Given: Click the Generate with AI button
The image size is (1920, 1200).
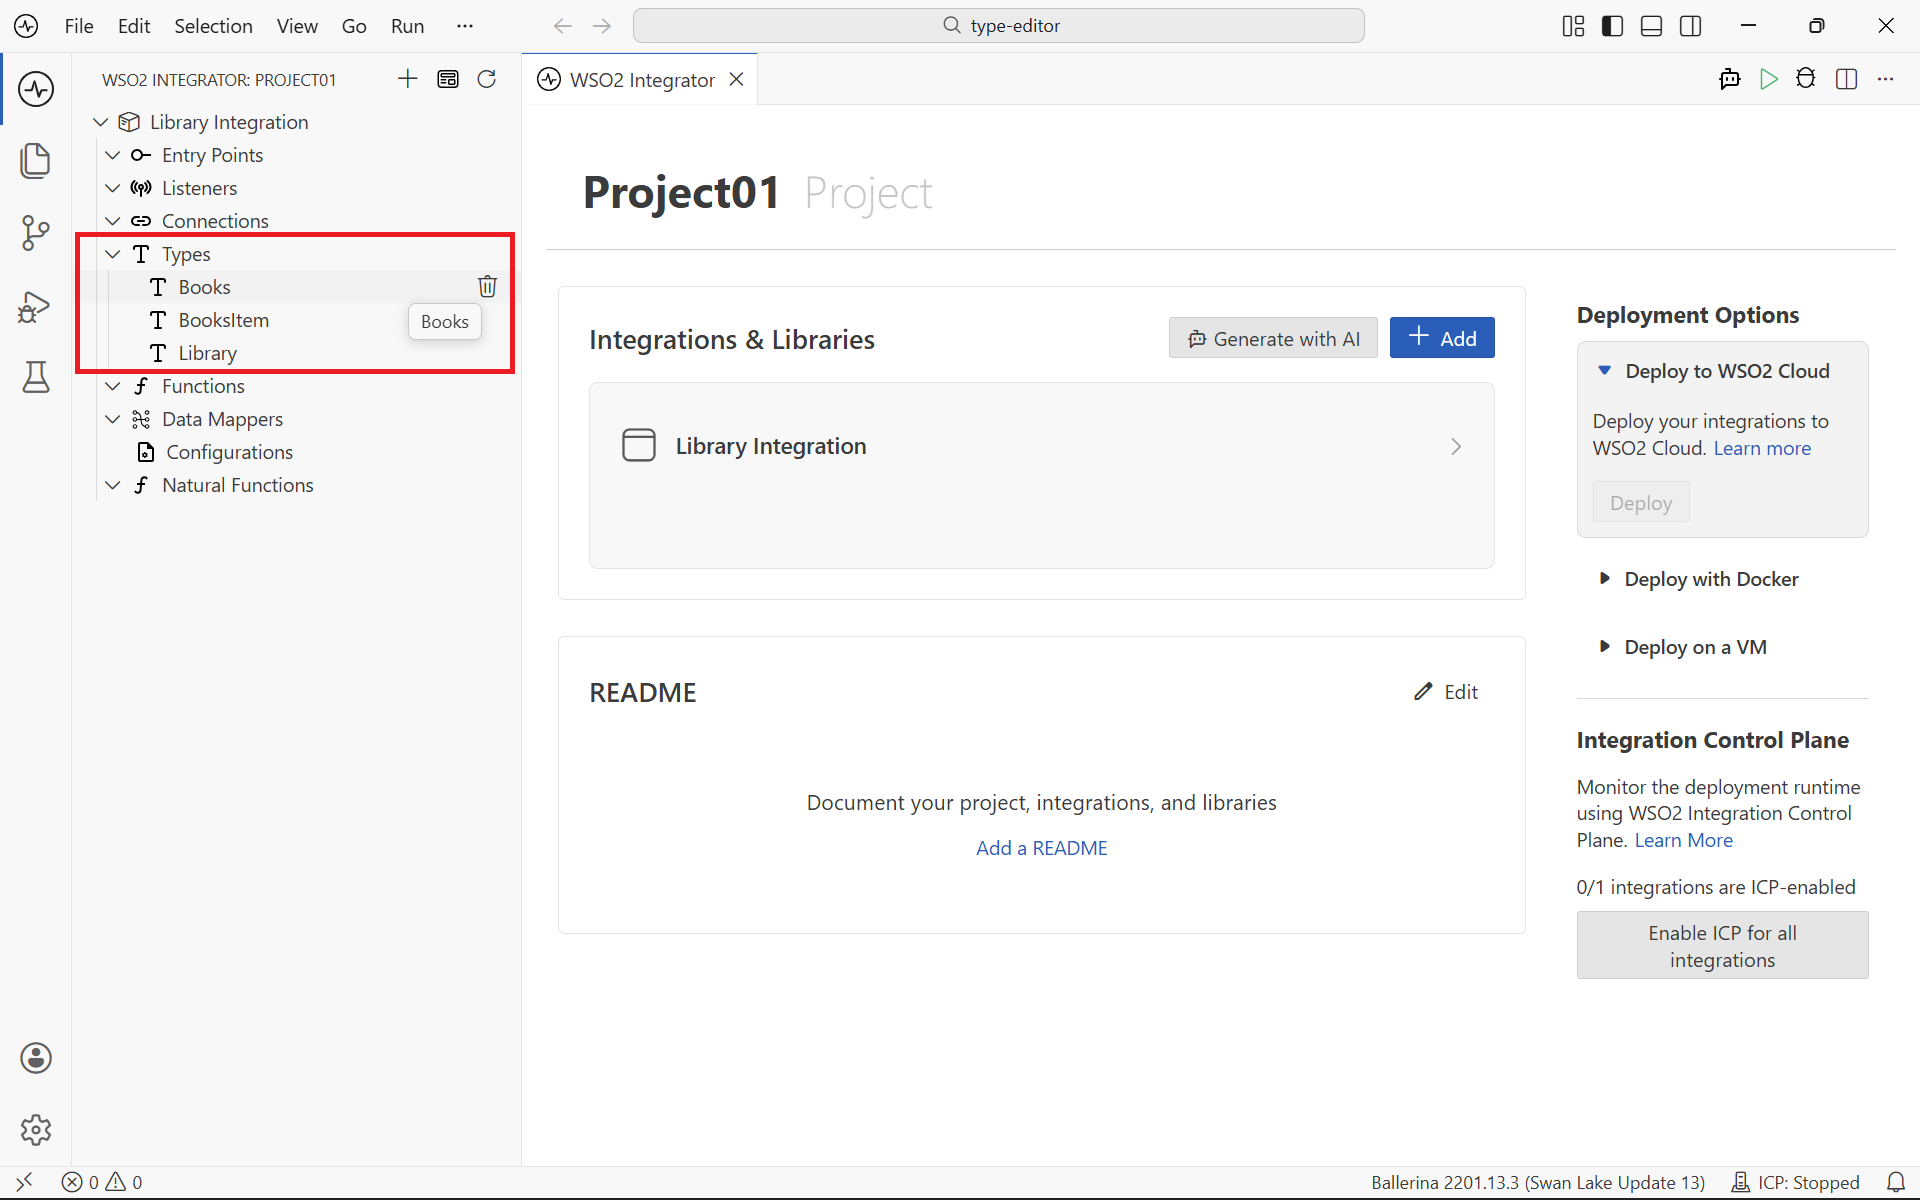Looking at the screenshot, I should pyautogui.click(x=1273, y=338).
